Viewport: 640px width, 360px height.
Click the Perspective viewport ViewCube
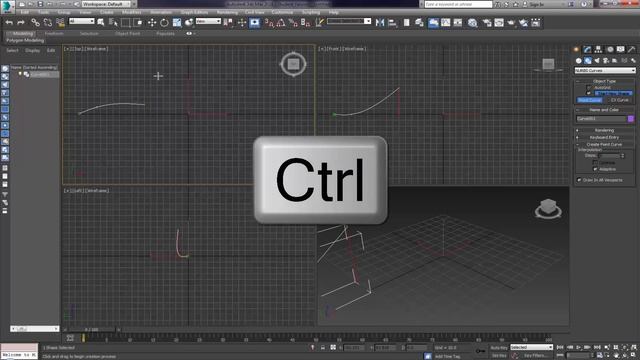[548, 209]
